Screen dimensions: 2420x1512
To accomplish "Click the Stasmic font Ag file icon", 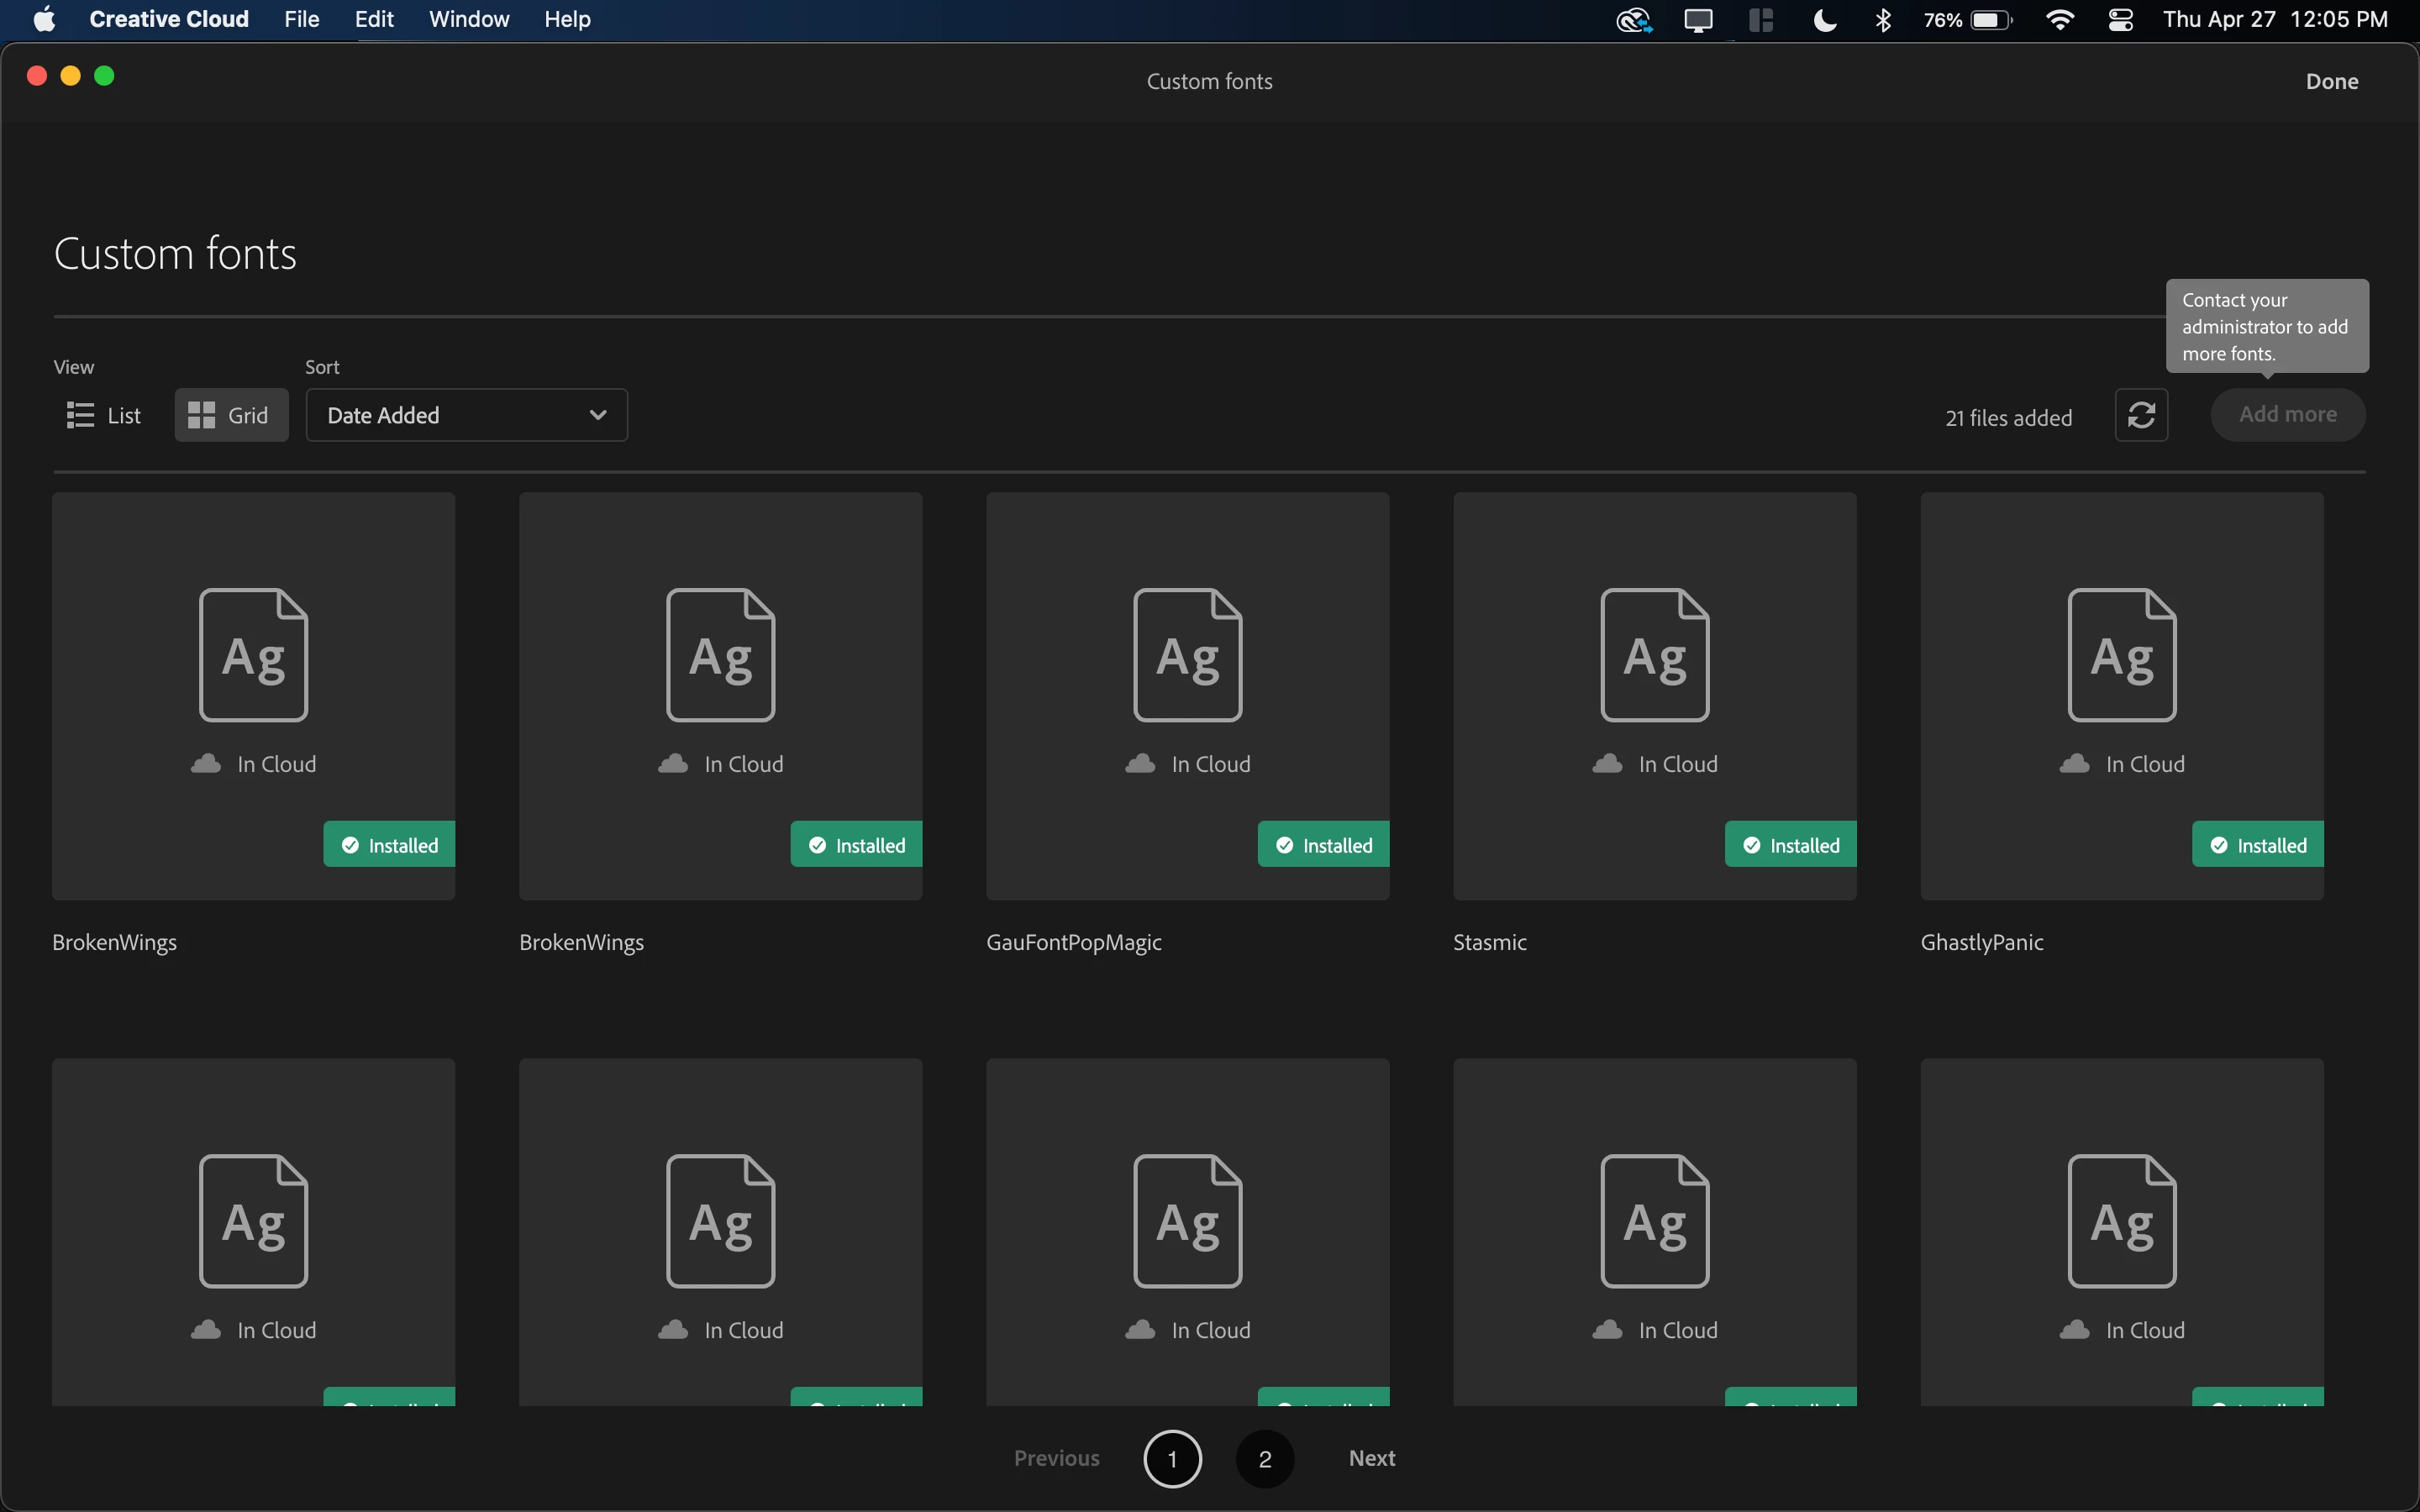I will [x=1654, y=655].
